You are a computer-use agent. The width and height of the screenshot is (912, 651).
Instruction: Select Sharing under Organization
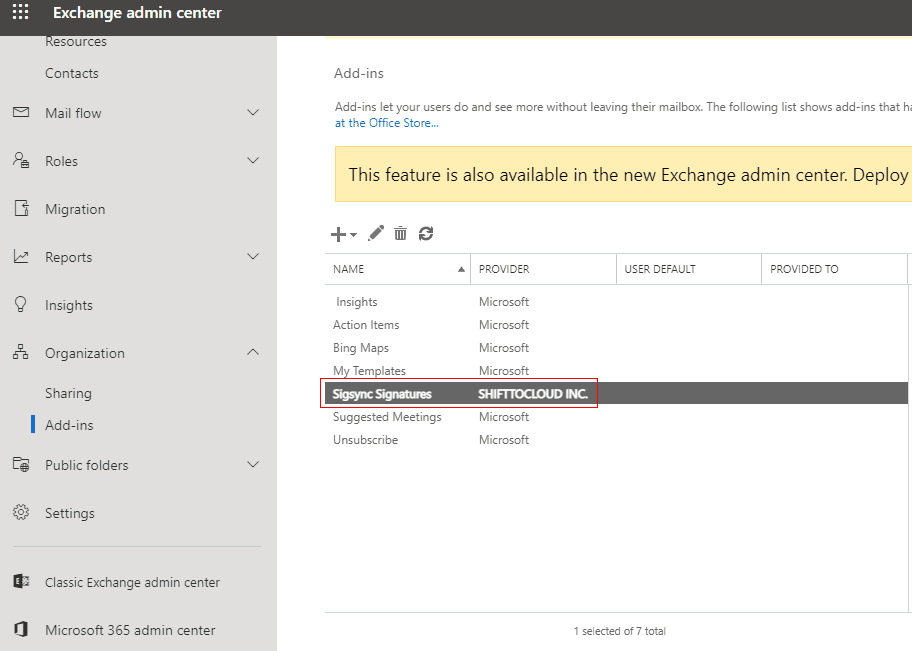tap(68, 393)
